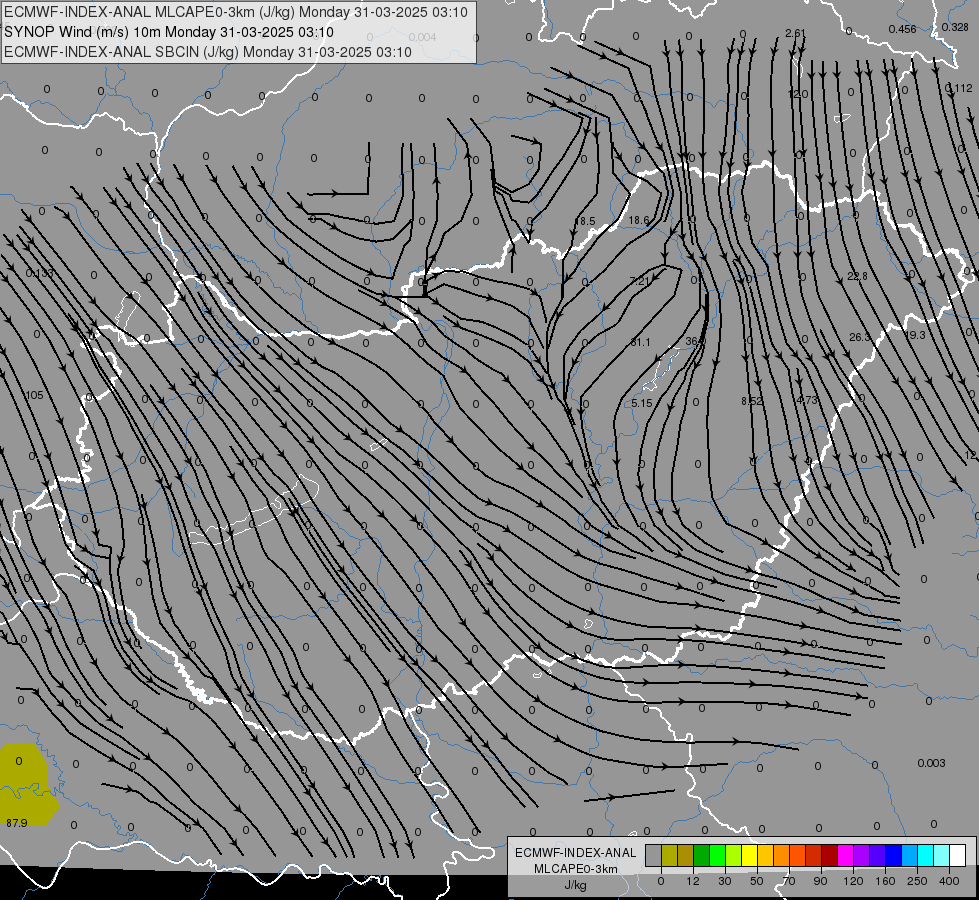Screen dimensions: 979x900
Task: Click the orange legend swatch above 70
Action: (x=781, y=855)
